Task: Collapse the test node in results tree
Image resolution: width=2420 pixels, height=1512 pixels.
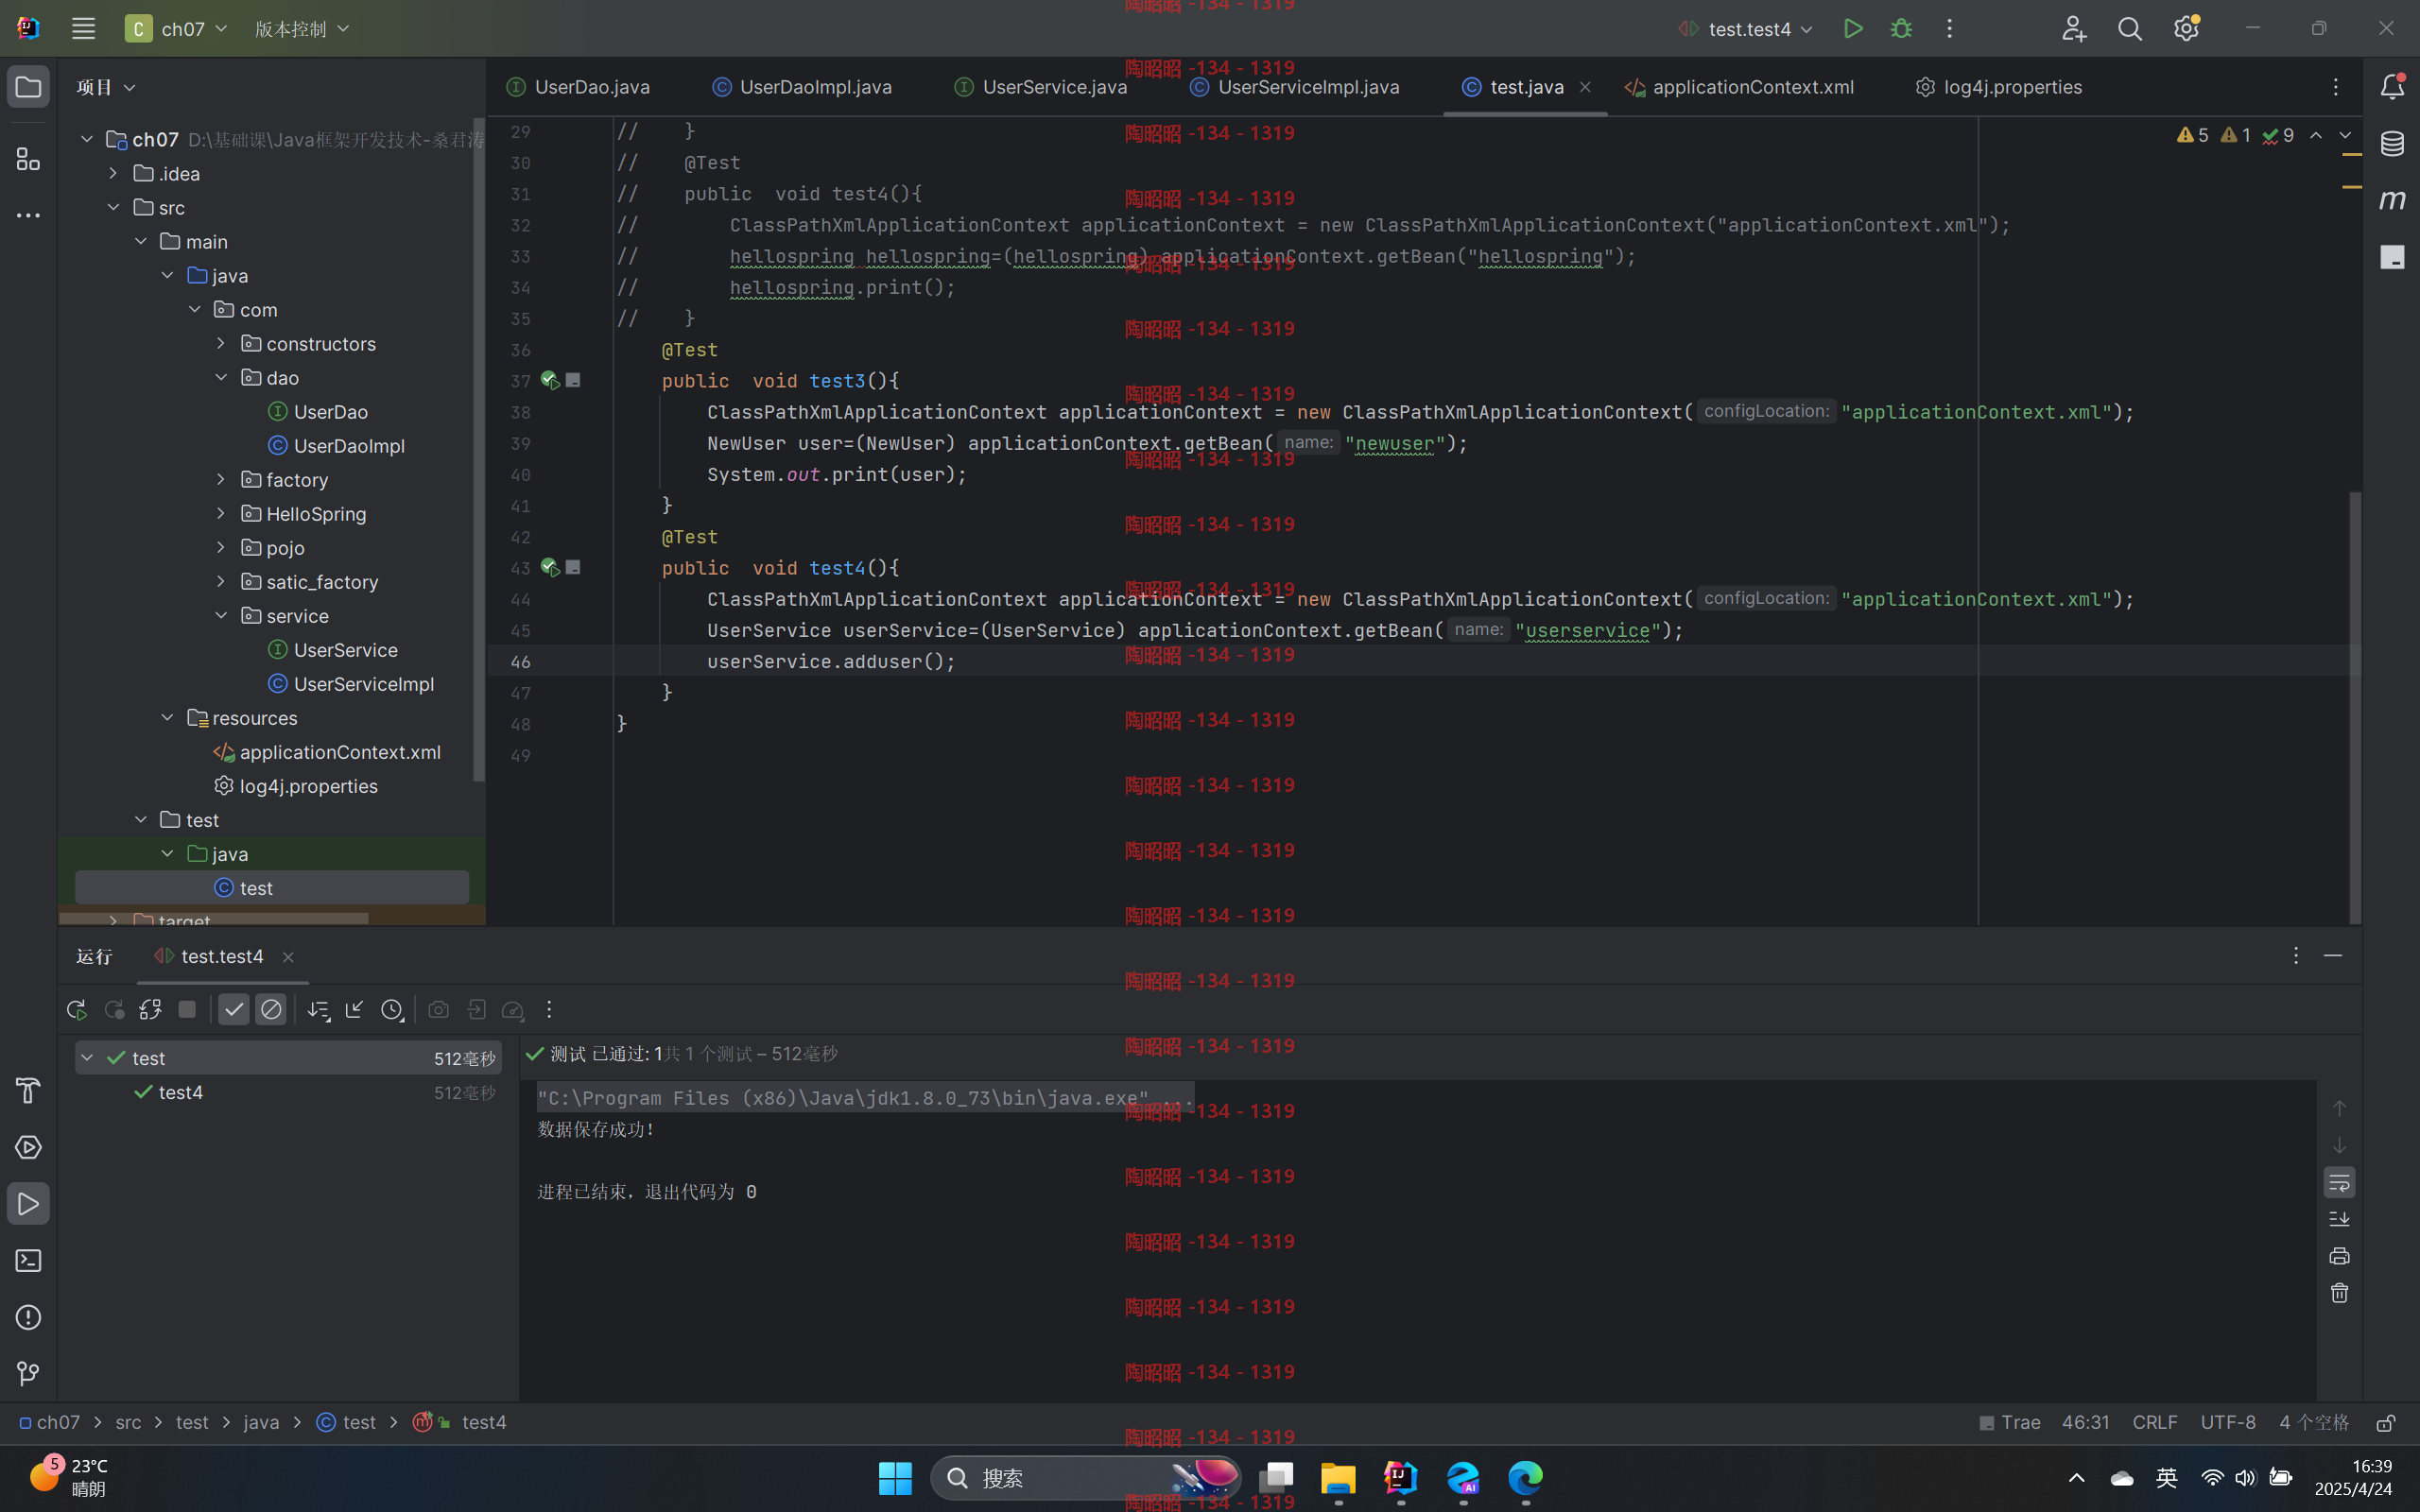Action: [x=87, y=1058]
